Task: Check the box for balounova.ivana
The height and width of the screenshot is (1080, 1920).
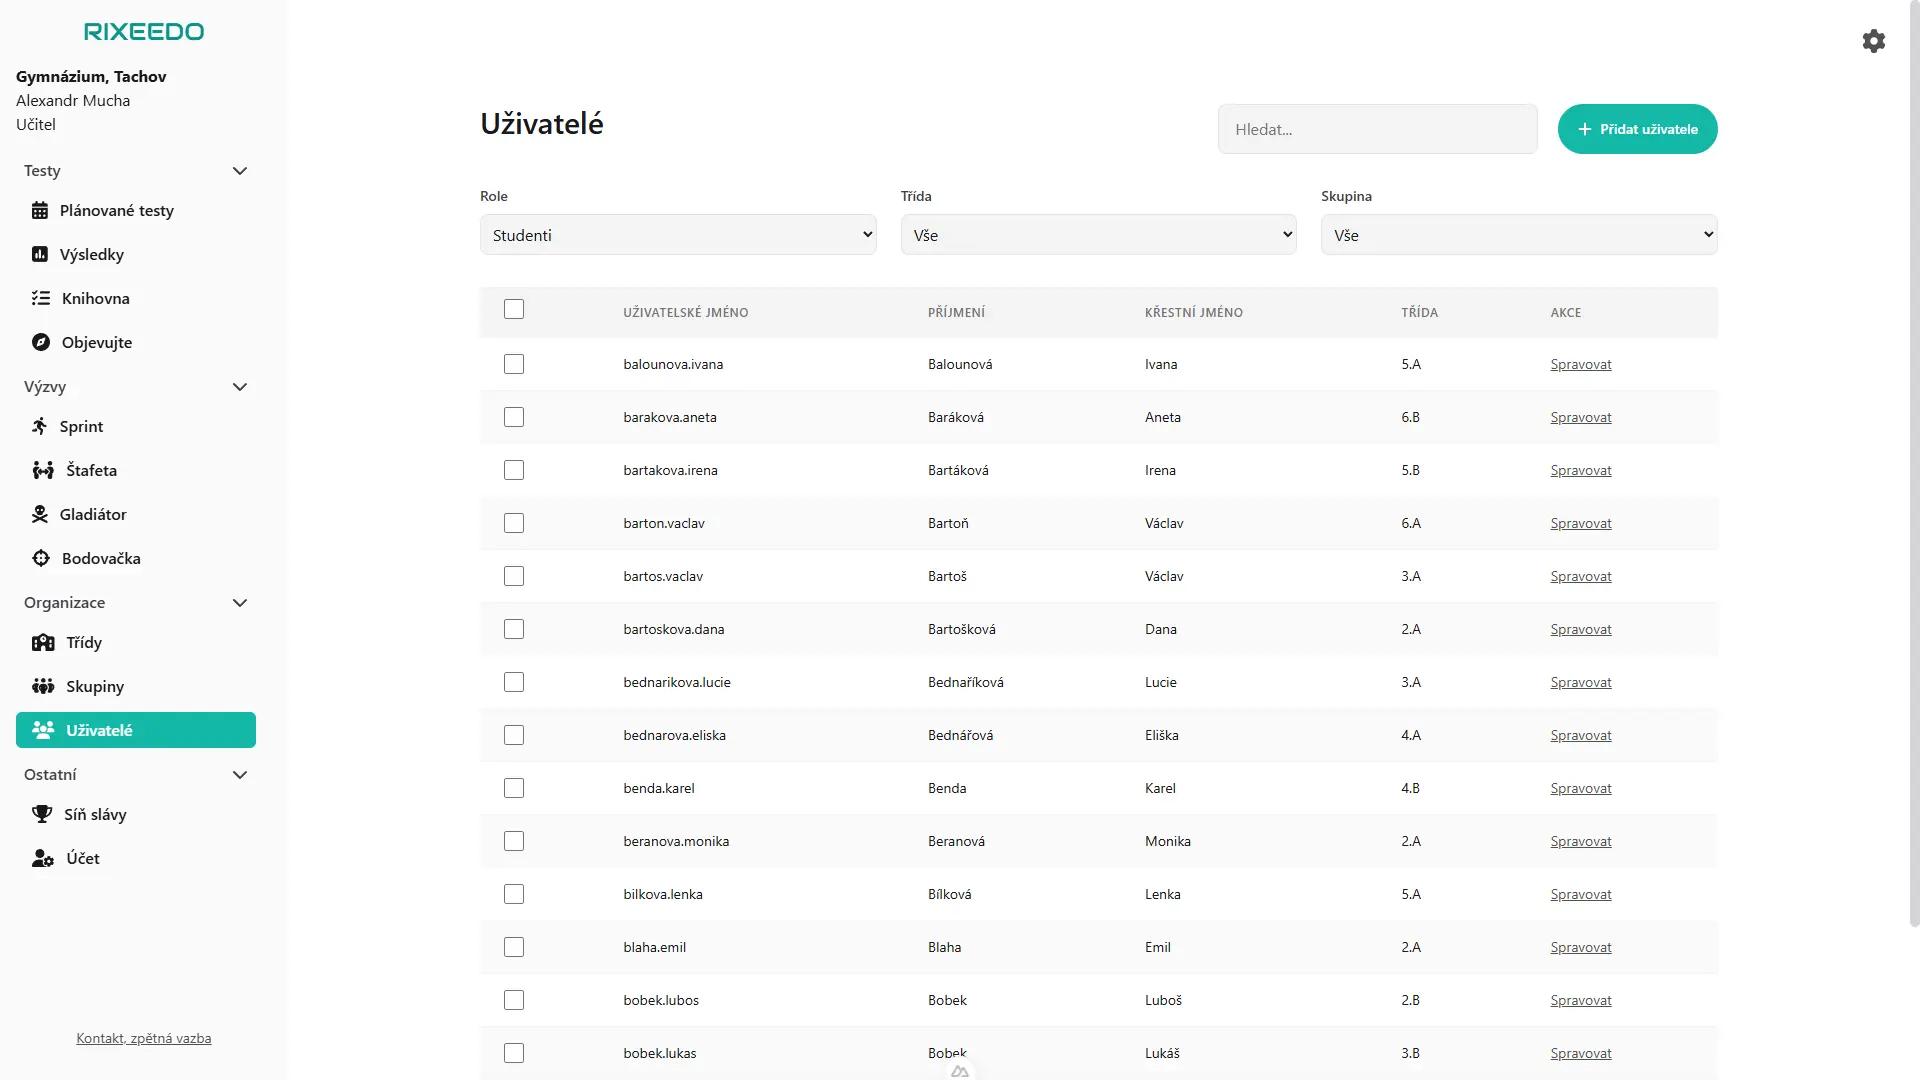Action: click(x=514, y=365)
